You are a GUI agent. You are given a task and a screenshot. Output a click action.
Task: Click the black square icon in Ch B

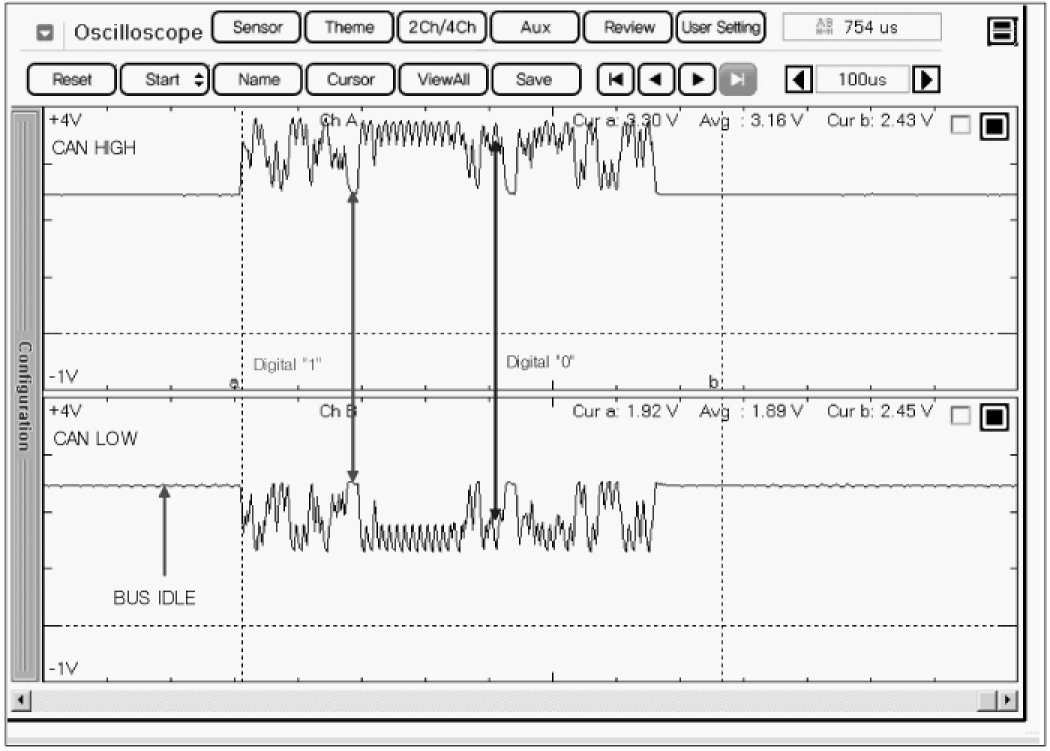[x=995, y=416]
